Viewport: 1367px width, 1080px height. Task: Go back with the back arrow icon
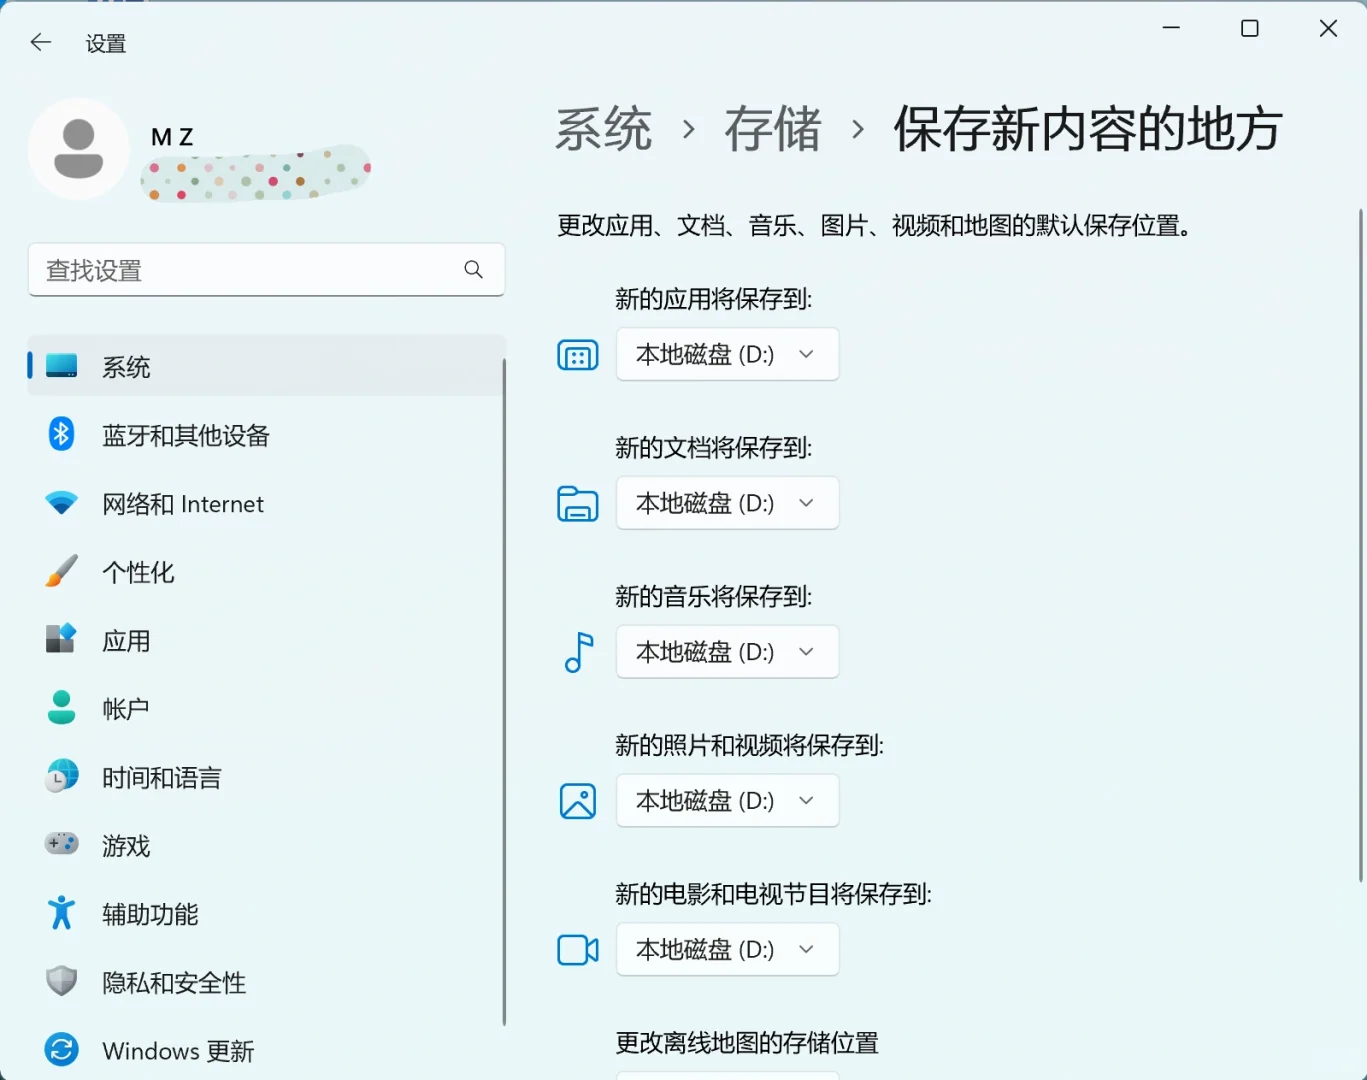(x=40, y=42)
